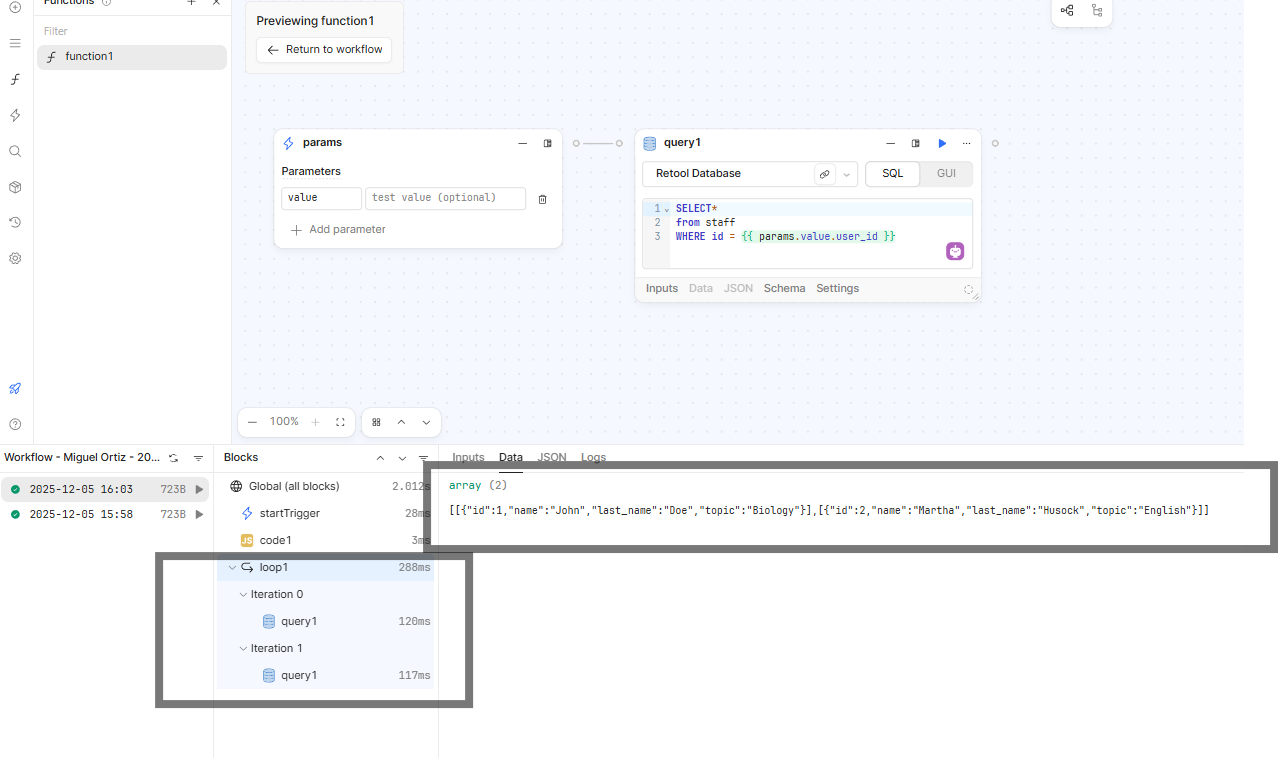Open query1 more options ellipsis
This screenshot has width=1278, height=758.
click(x=966, y=143)
